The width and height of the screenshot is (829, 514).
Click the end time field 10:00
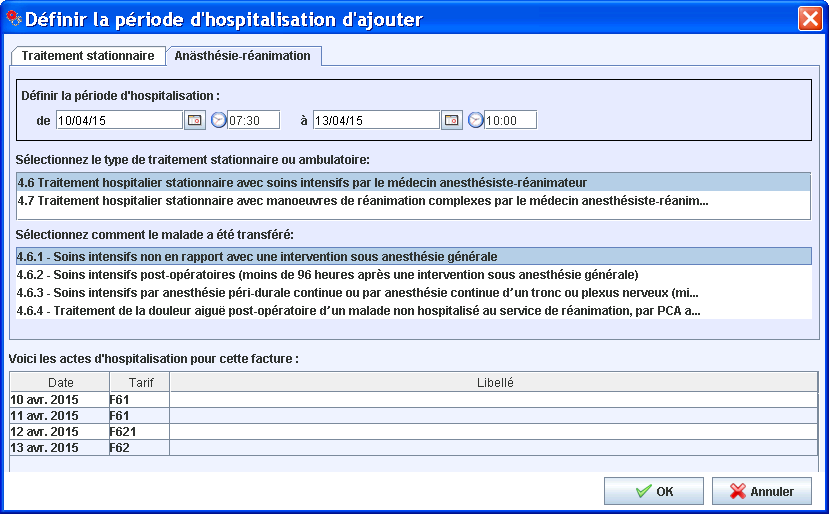pos(510,120)
